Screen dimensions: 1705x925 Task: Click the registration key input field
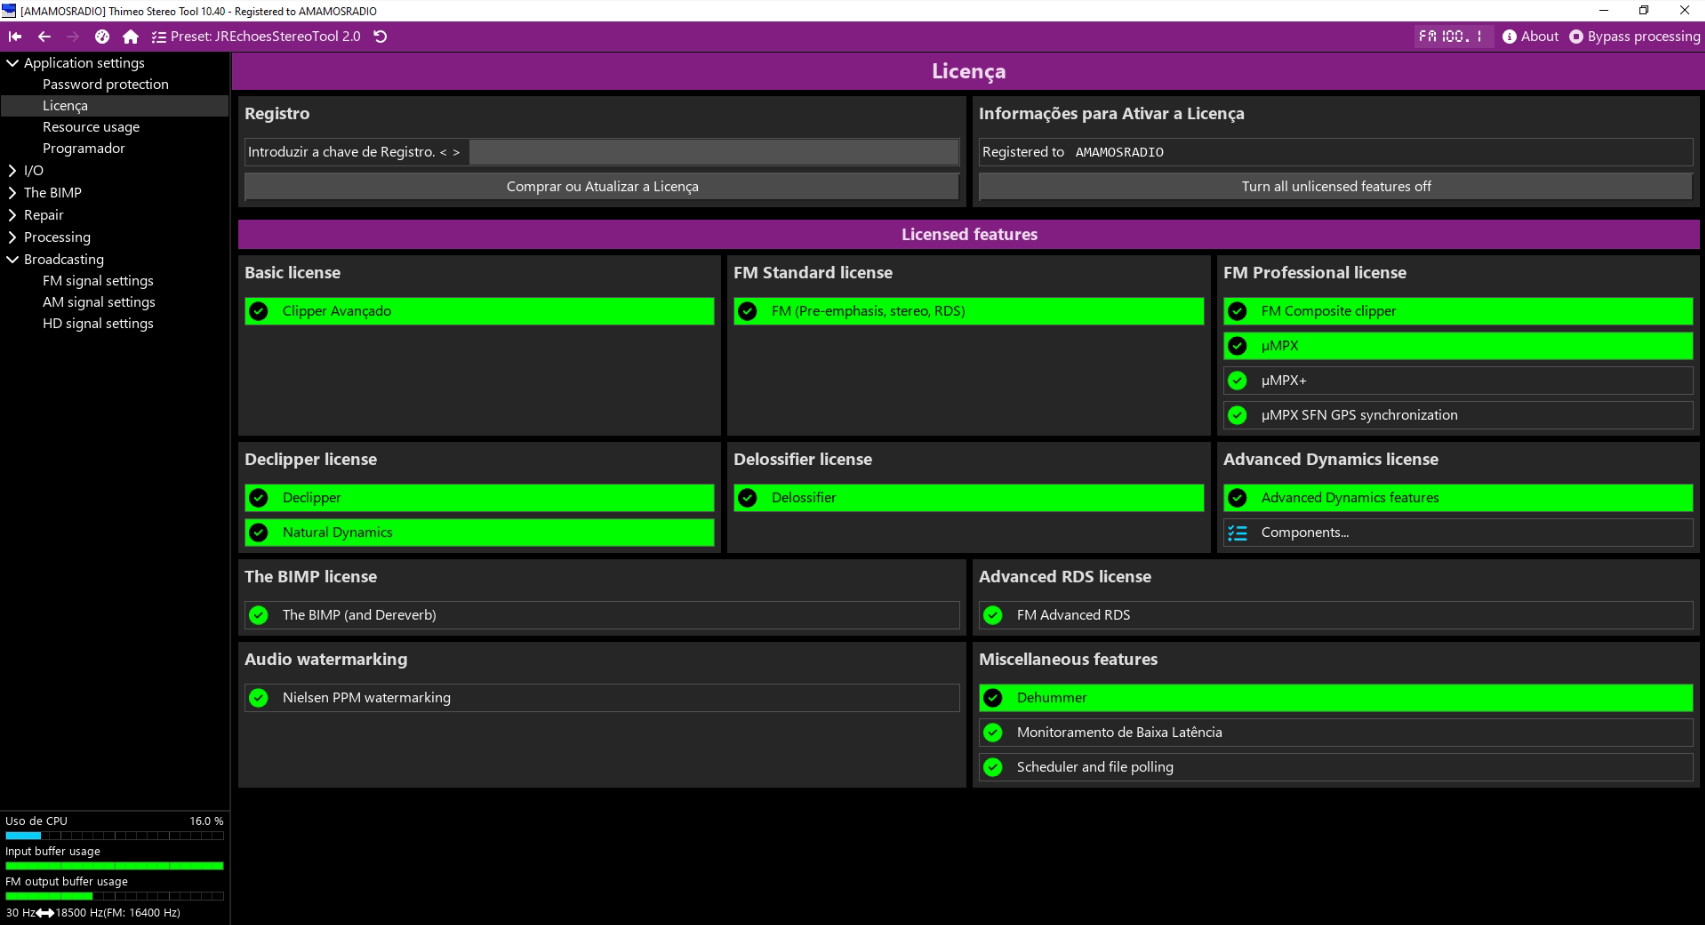pos(714,152)
